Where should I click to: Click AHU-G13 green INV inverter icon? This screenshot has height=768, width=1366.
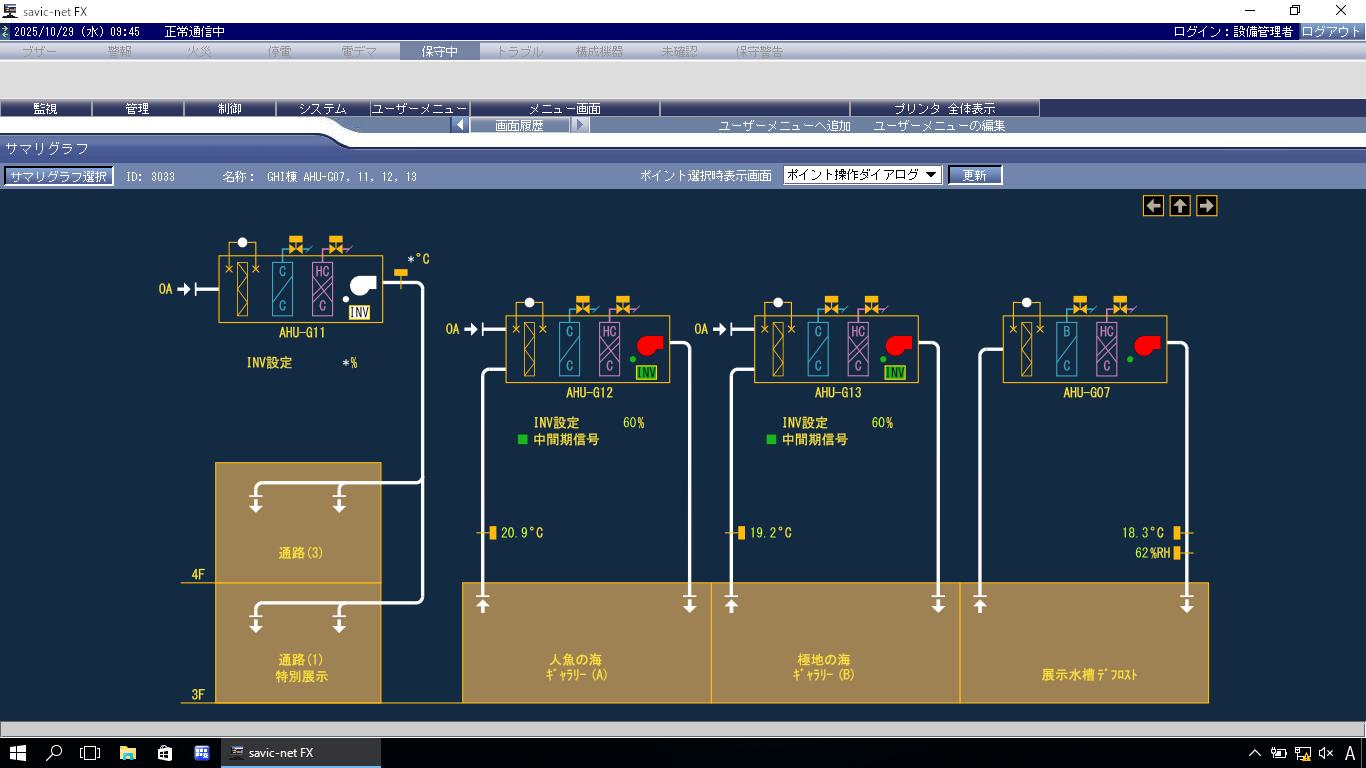pos(895,373)
